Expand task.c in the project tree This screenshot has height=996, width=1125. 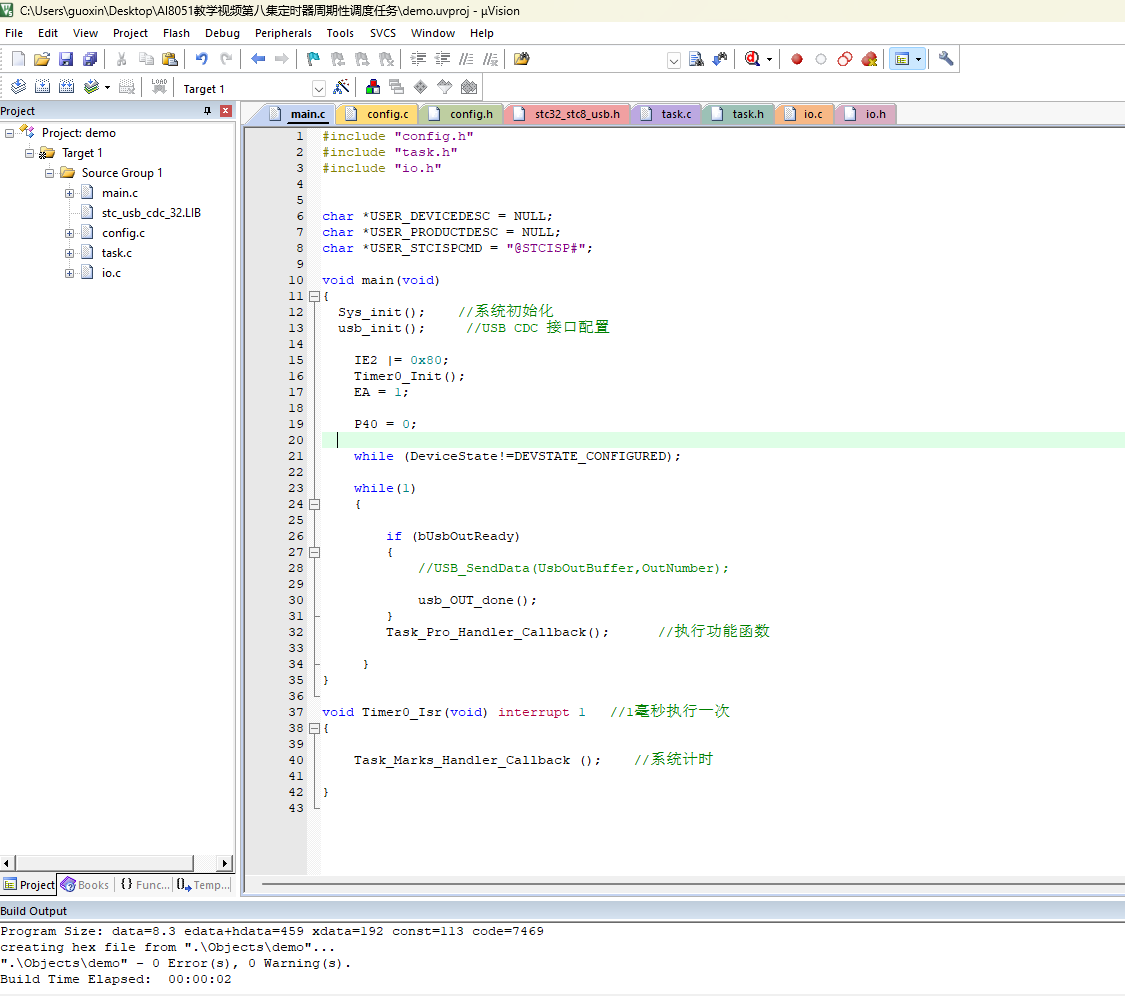69,253
